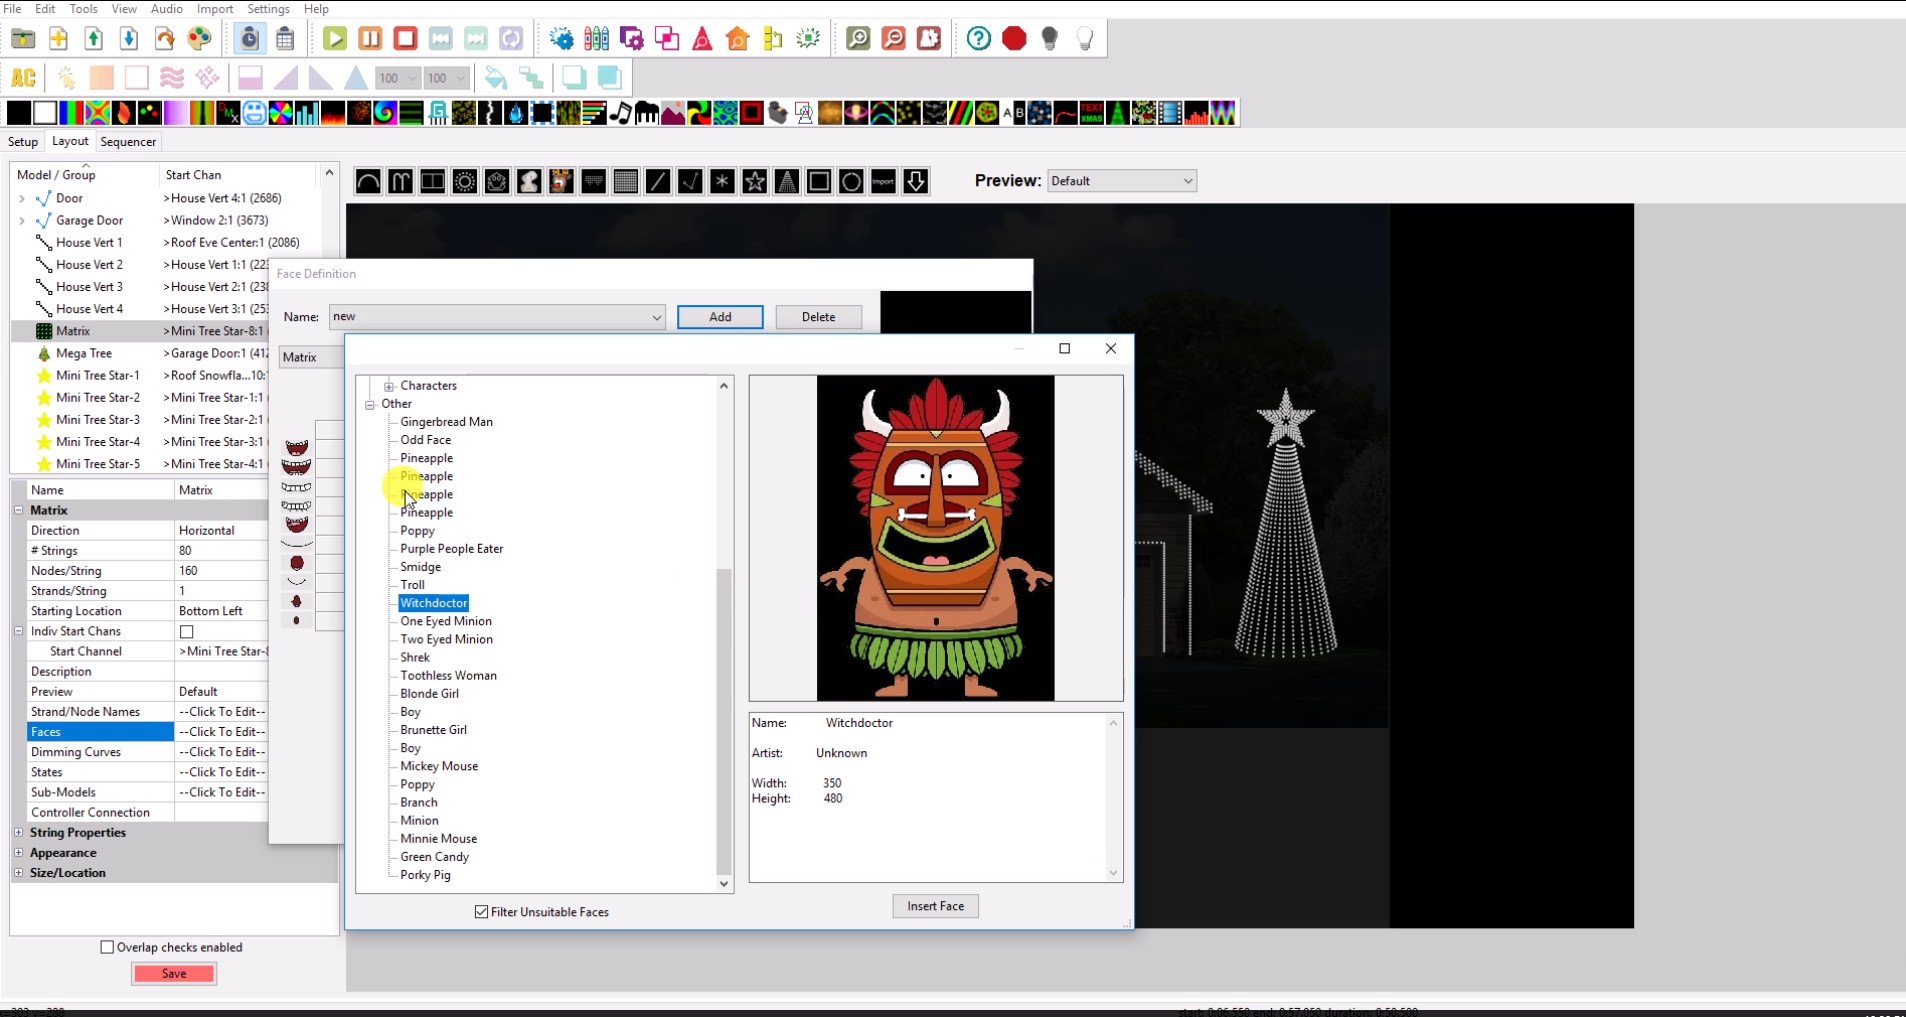Image resolution: width=1906 pixels, height=1017 pixels.
Task: Expand the Size/Location section
Action: [19, 872]
